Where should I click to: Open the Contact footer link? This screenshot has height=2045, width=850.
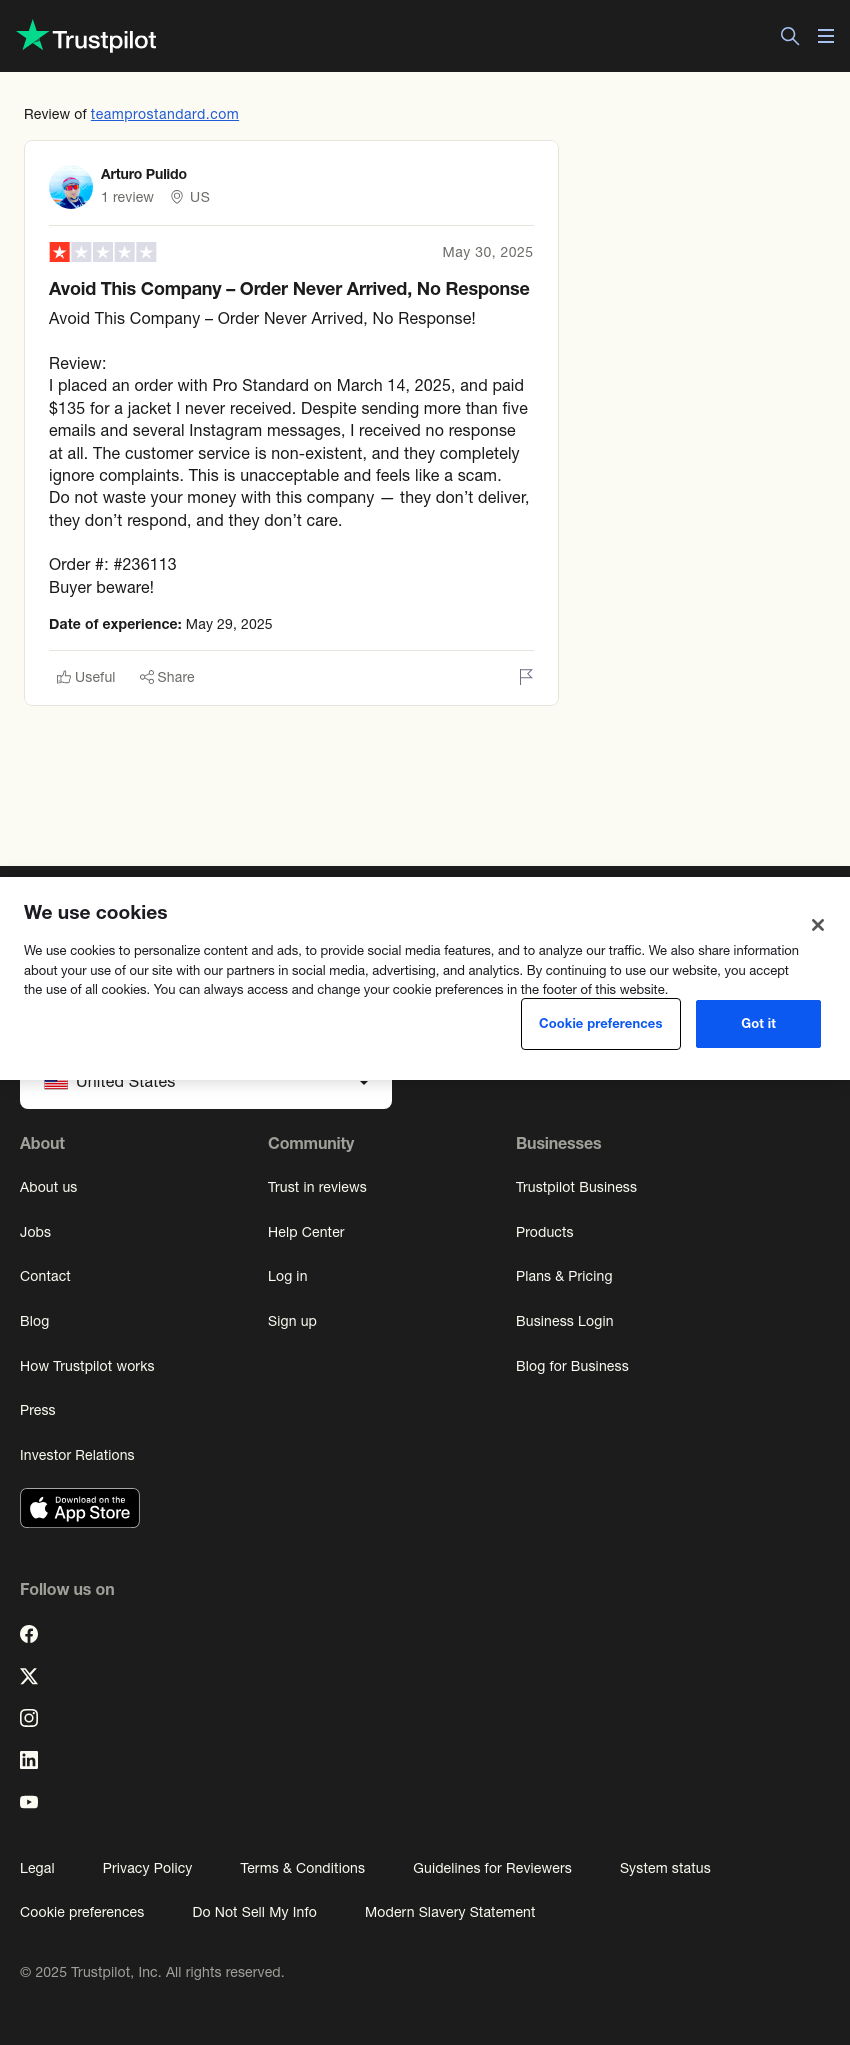coord(45,1276)
